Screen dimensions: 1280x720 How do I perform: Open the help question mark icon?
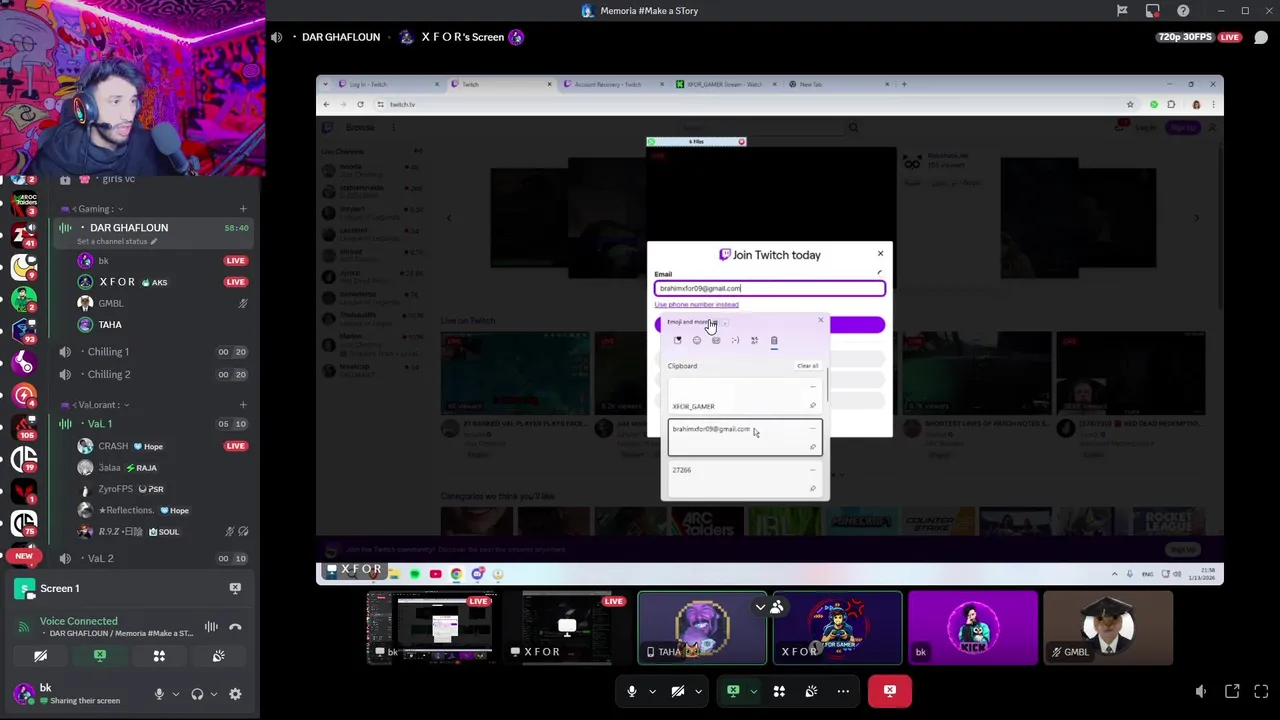pyautogui.click(x=1183, y=11)
